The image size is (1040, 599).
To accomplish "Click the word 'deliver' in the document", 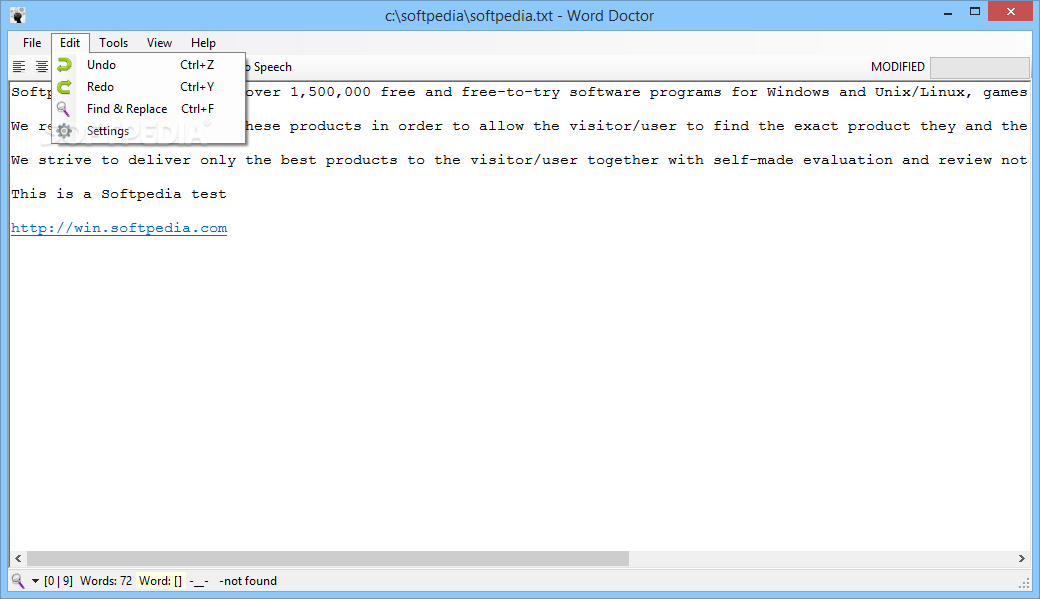I will click(x=159, y=160).
